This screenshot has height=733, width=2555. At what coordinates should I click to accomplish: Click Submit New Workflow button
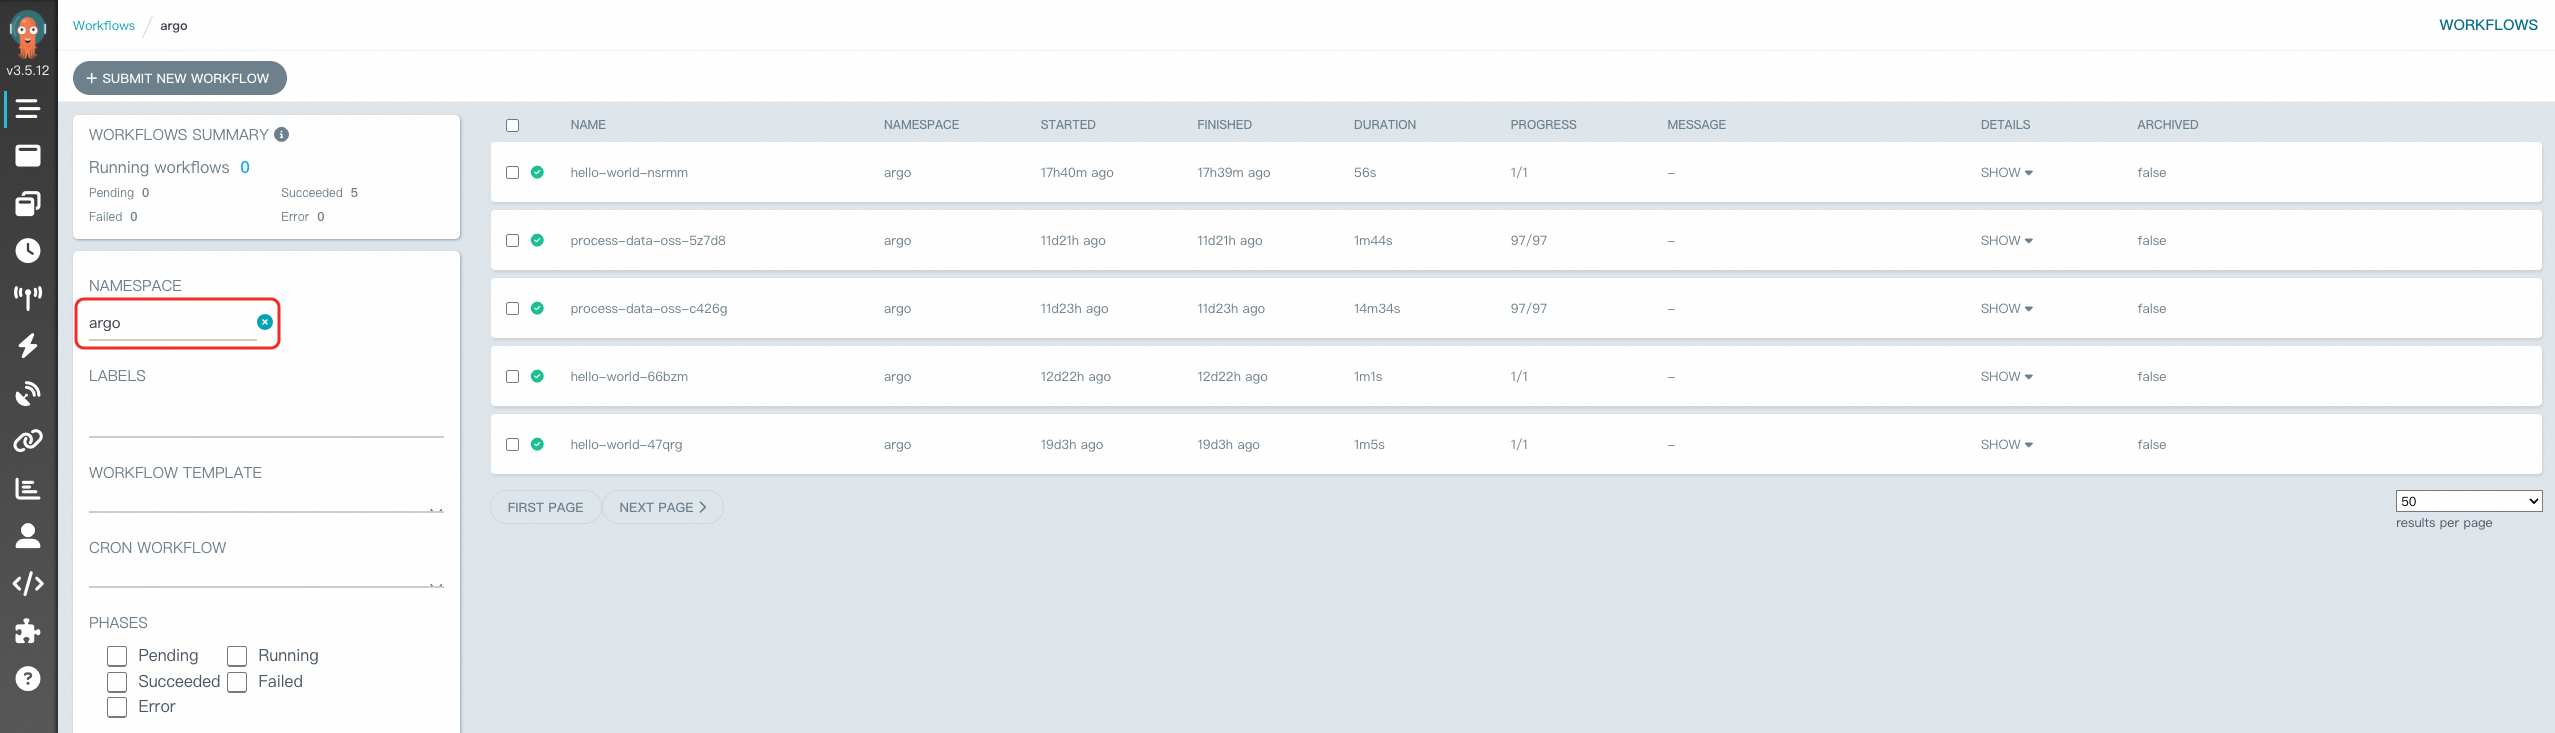[x=180, y=78]
